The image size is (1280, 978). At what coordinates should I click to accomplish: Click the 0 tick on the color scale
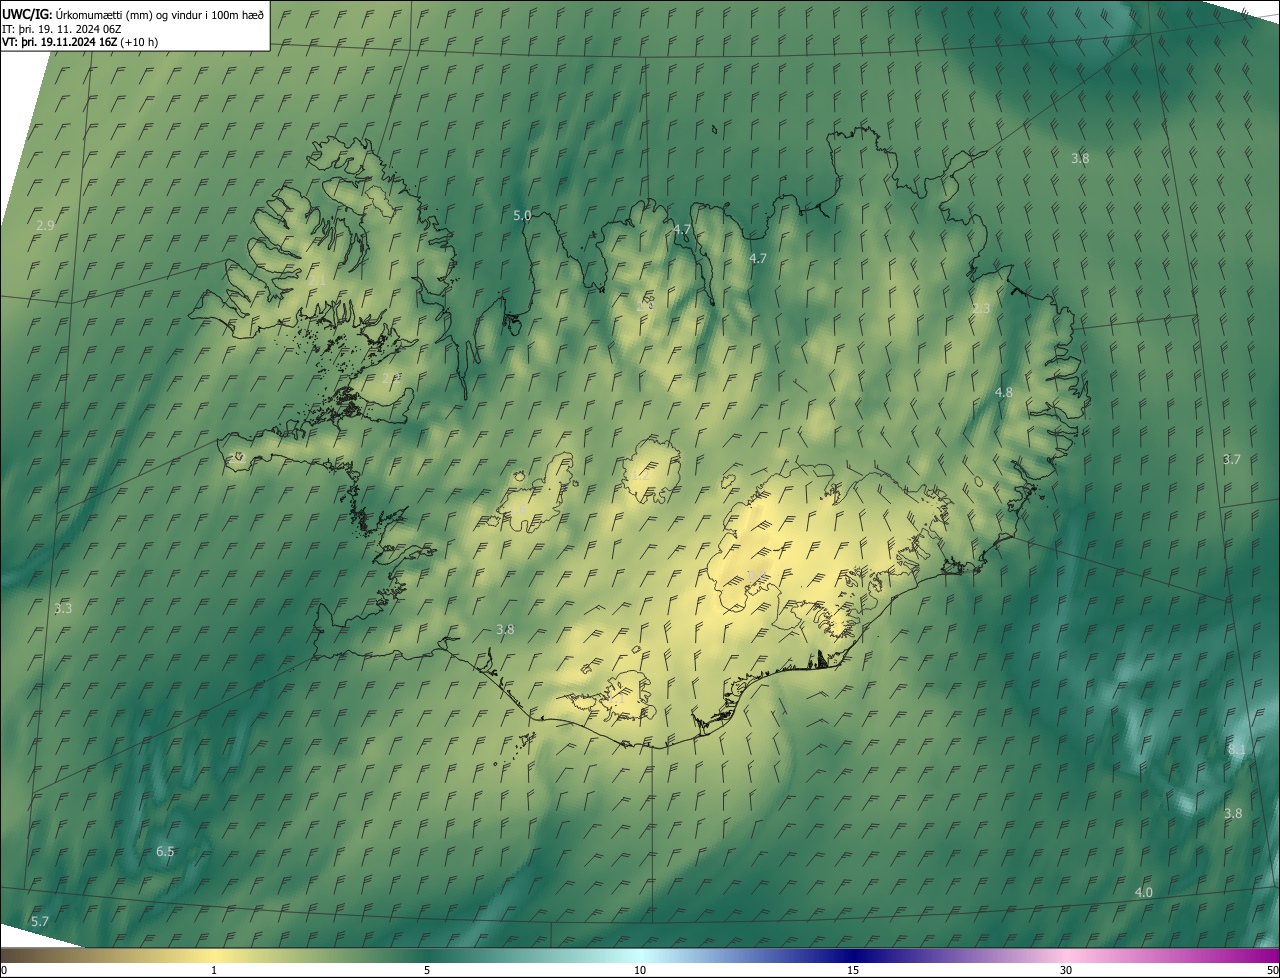tap(3, 971)
